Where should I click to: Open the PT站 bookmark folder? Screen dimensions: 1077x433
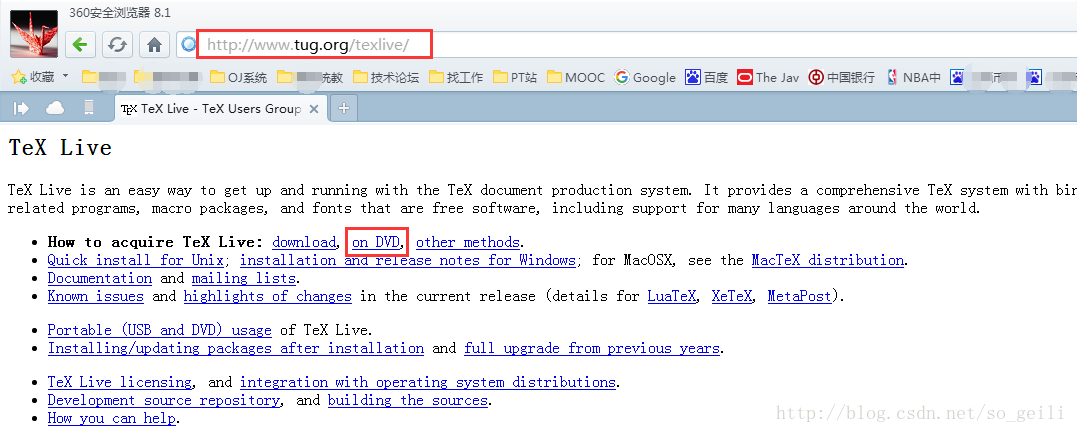(515, 78)
